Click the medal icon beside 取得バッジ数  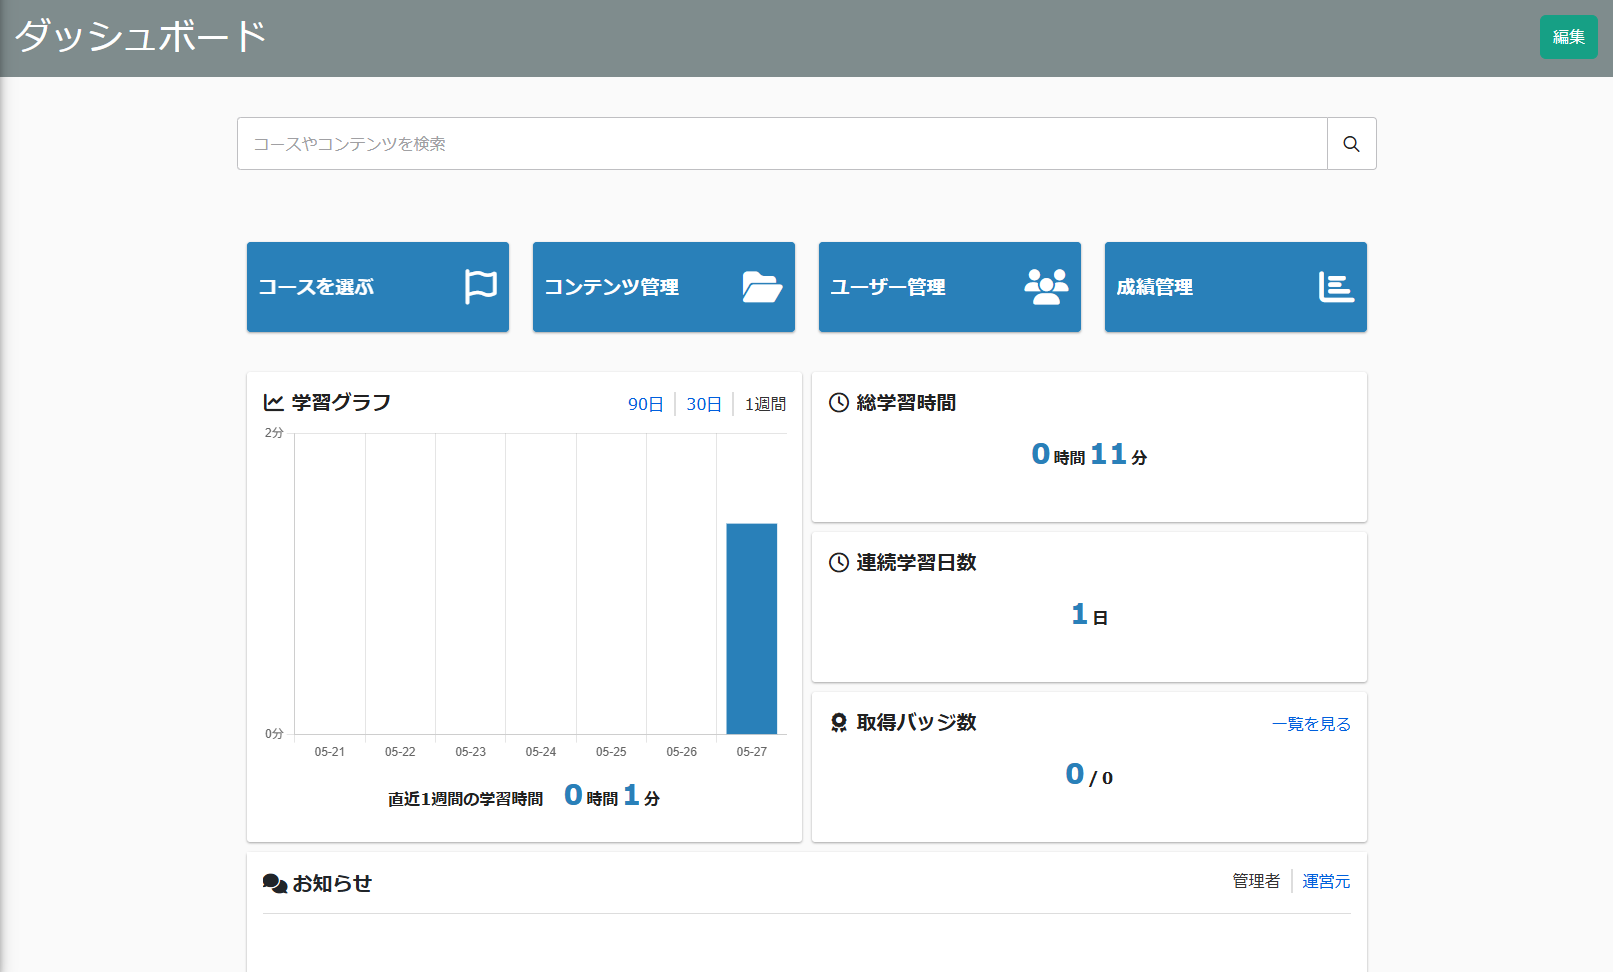click(x=838, y=722)
